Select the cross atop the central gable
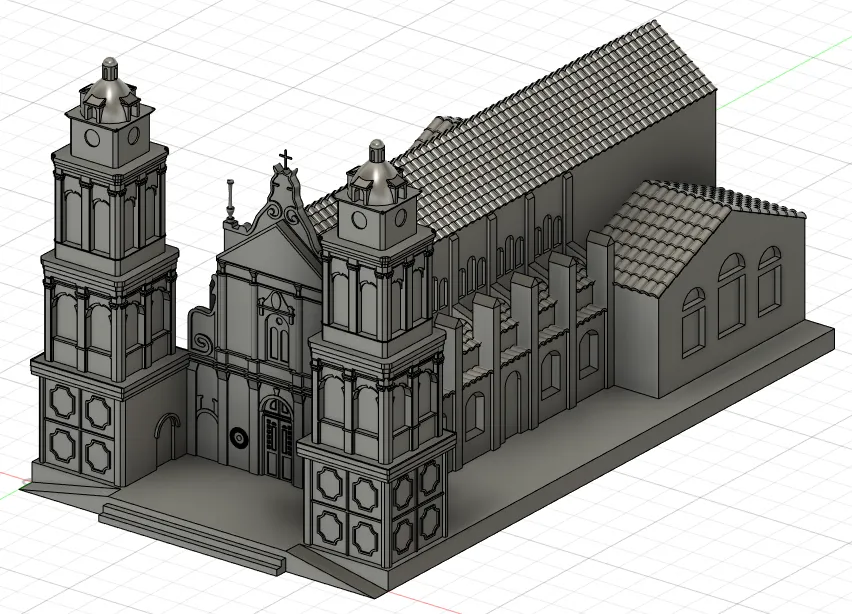The height and width of the screenshot is (614, 852). 286,159
